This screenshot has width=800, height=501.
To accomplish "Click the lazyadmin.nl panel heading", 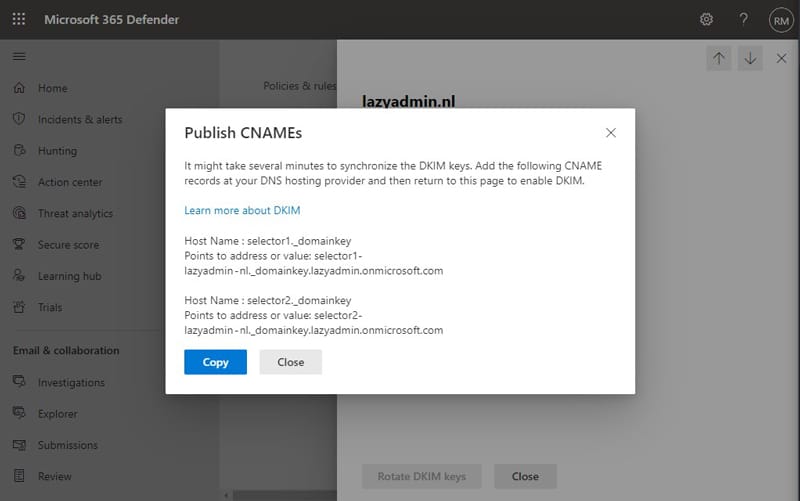I will (408, 101).
